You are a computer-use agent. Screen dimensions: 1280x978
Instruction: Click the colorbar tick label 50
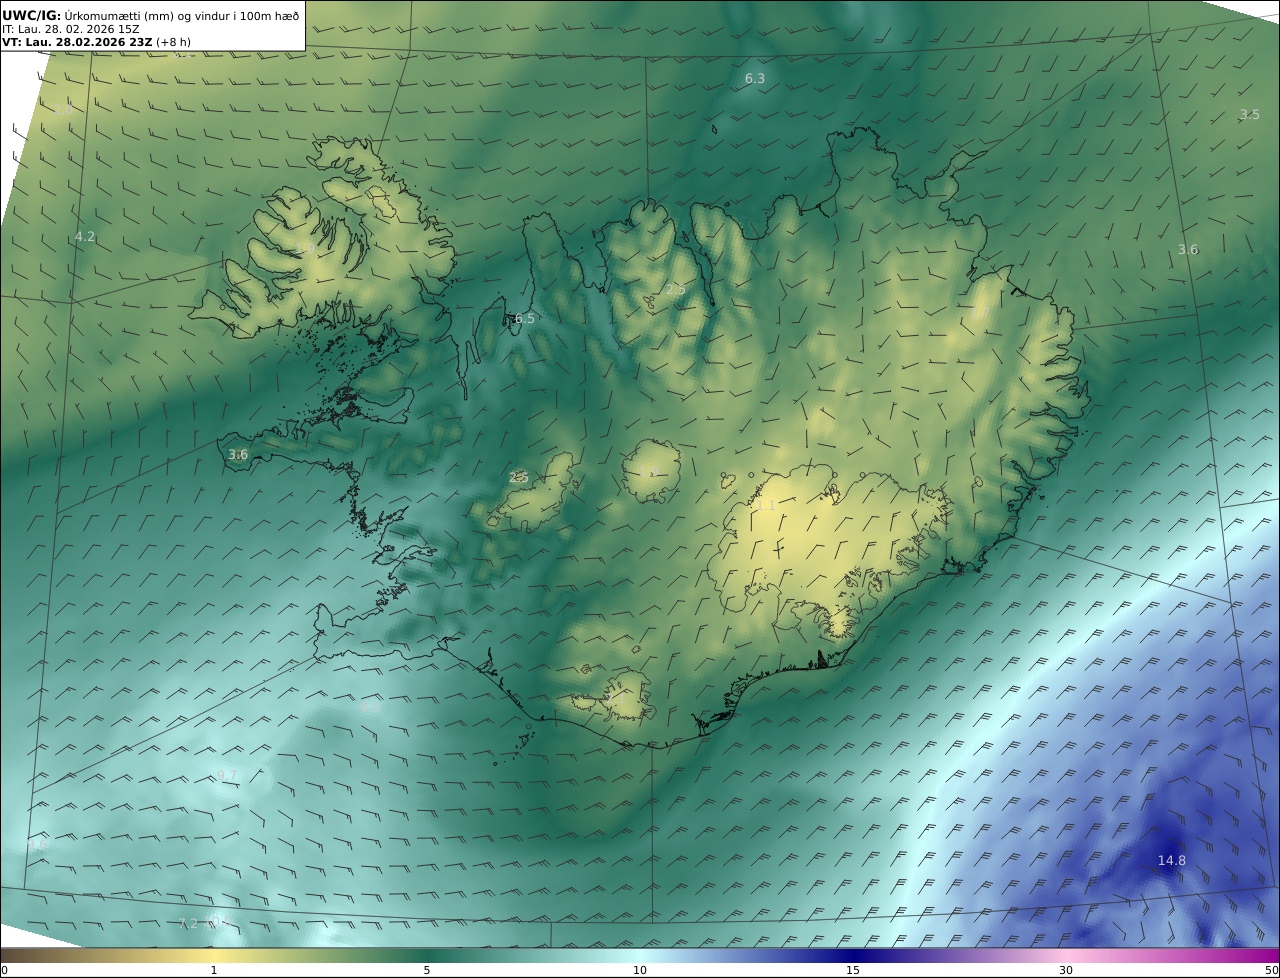pos(1271,970)
